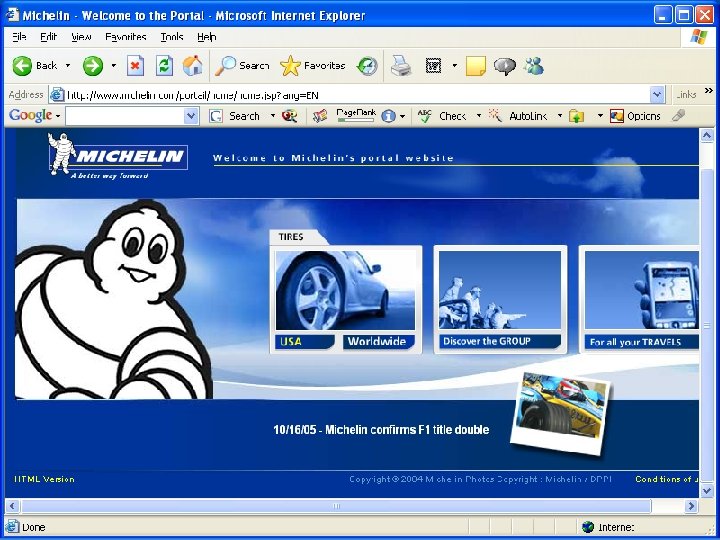Click the Worldwide tires link
Image resolution: width=720 pixels, height=540 pixels.
[x=378, y=342]
